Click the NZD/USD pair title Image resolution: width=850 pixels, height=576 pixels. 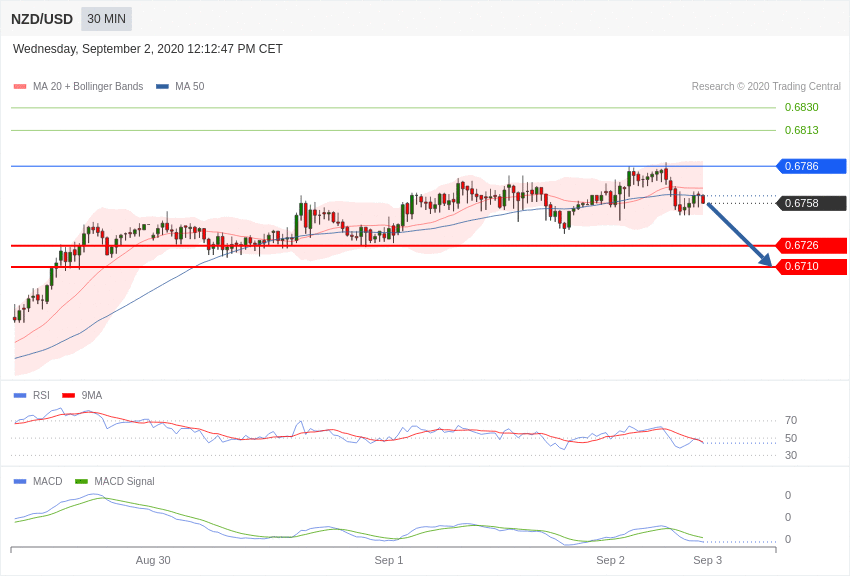pyautogui.click(x=42, y=19)
